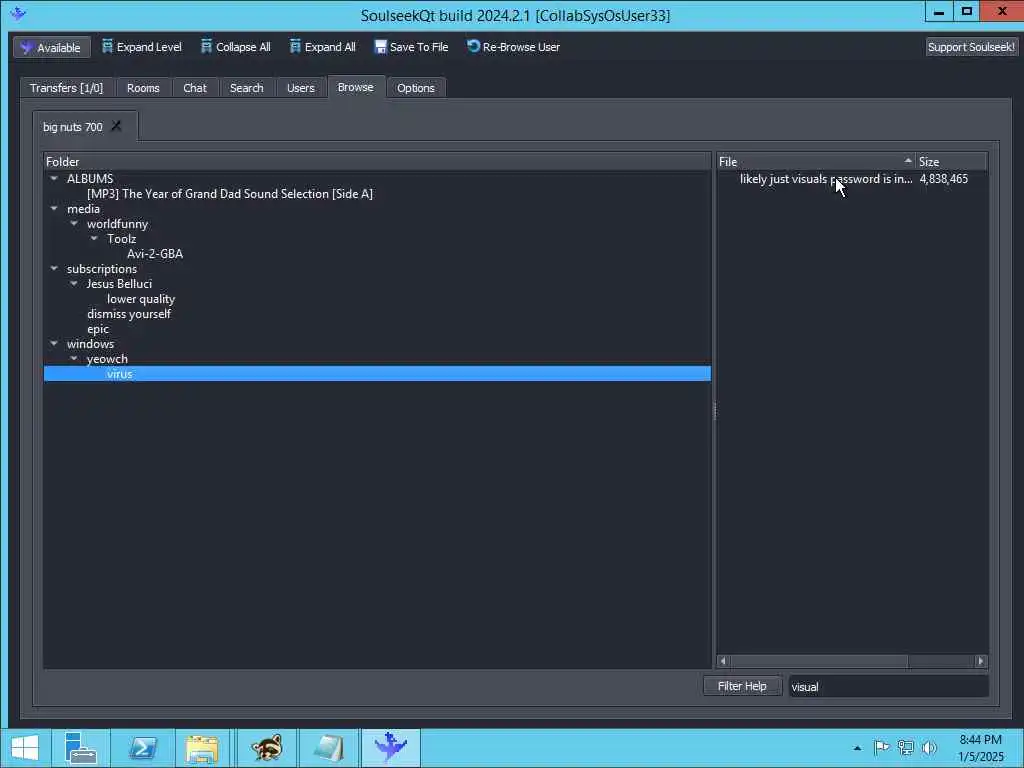Sort by the File column header
Viewport: 1024px width, 768px height.
[x=816, y=161]
